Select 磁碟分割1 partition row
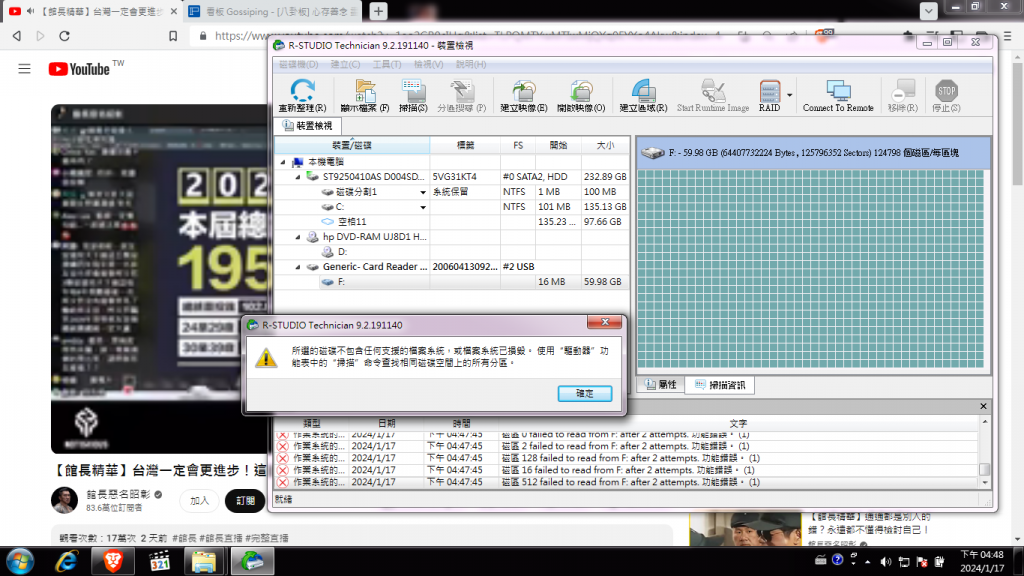Image resolution: width=1024 pixels, height=576 pixels. (x=452, y=192)
